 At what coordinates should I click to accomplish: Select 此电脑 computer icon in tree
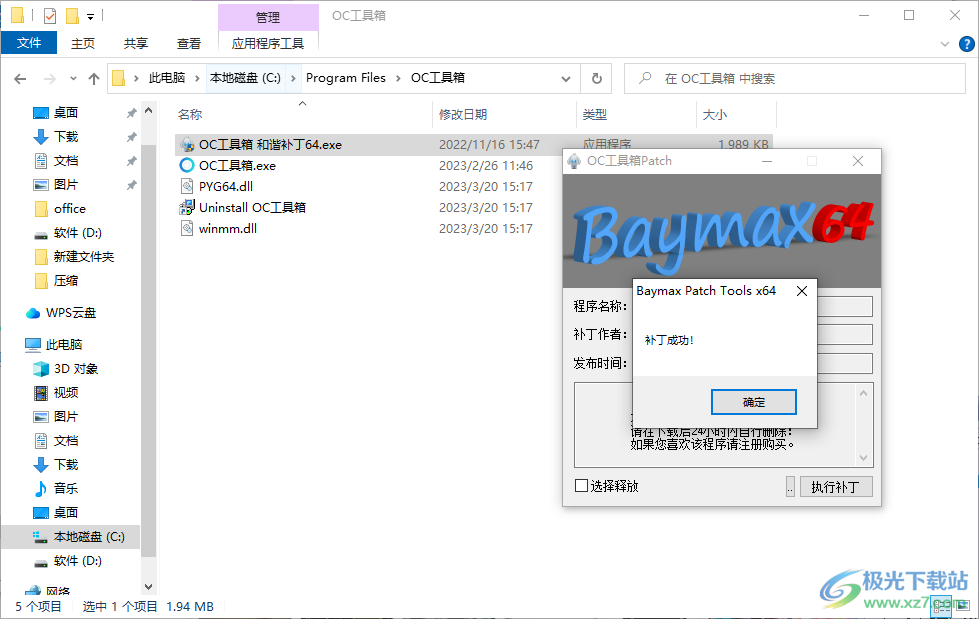32,345
